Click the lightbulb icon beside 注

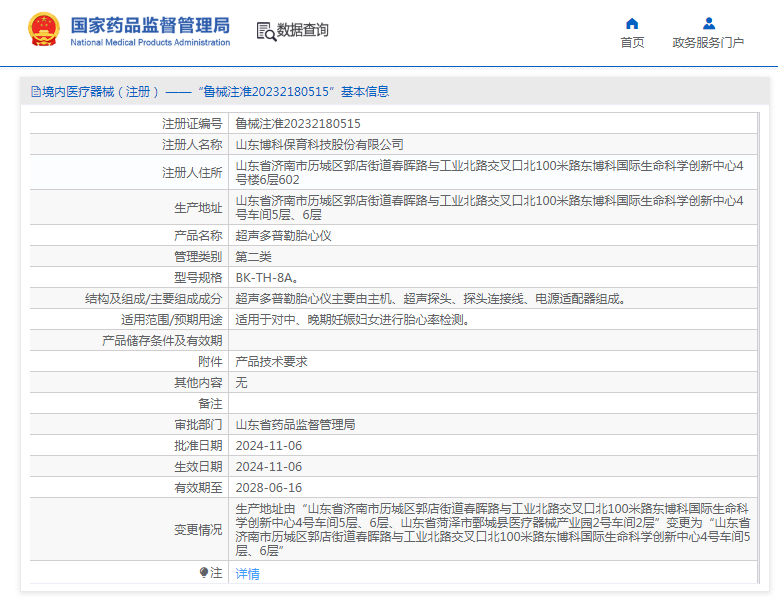[x=203, y=573]
